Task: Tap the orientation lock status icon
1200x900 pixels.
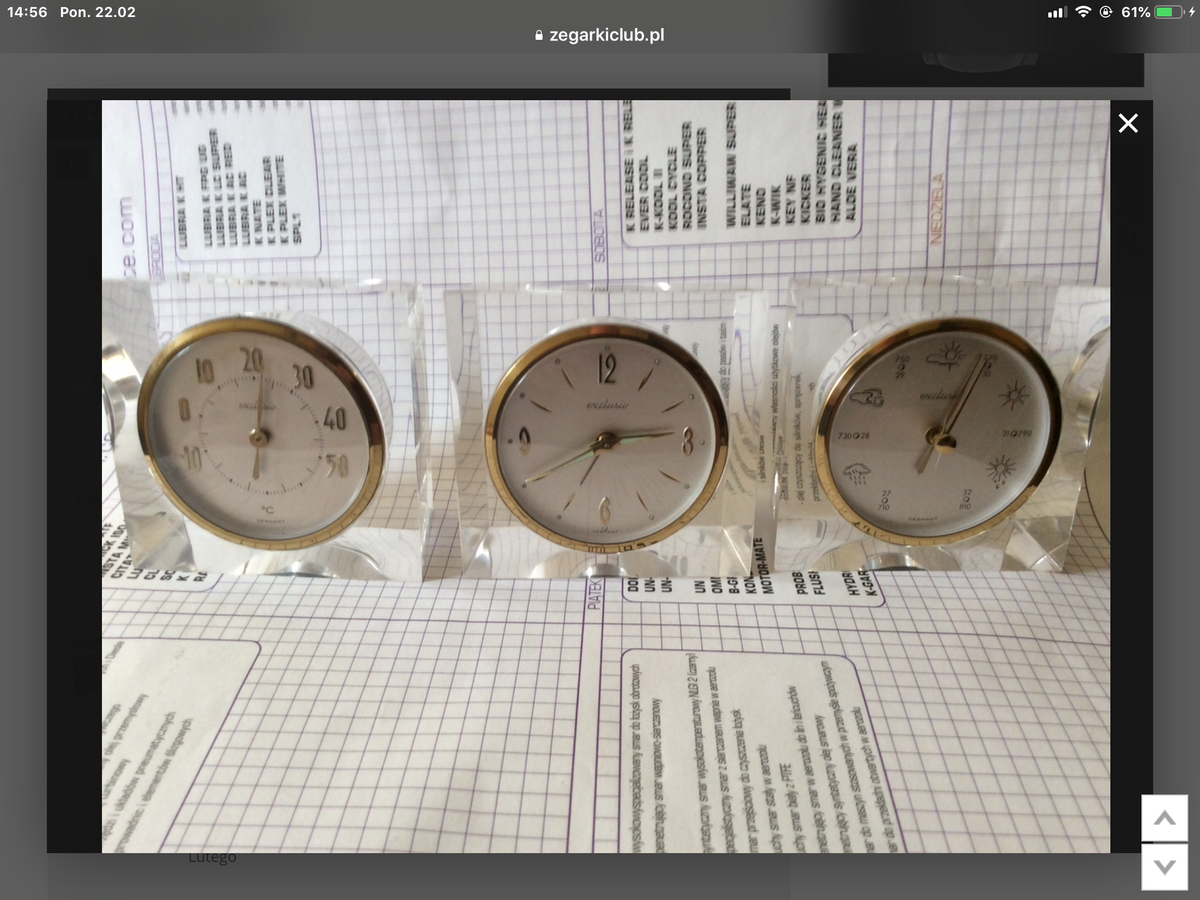Action: pos(1106,12)
